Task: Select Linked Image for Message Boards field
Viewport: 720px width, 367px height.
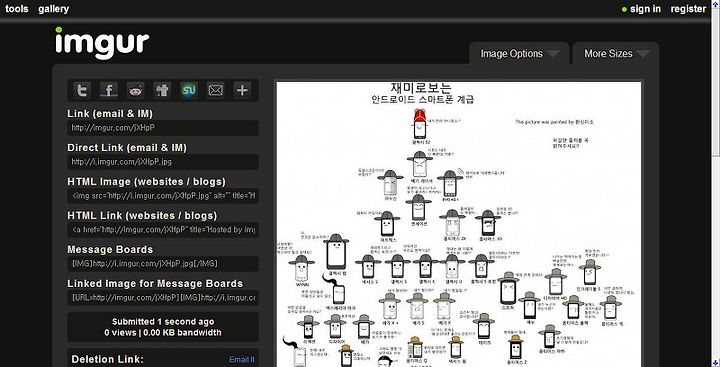Action: pos(163,298)
